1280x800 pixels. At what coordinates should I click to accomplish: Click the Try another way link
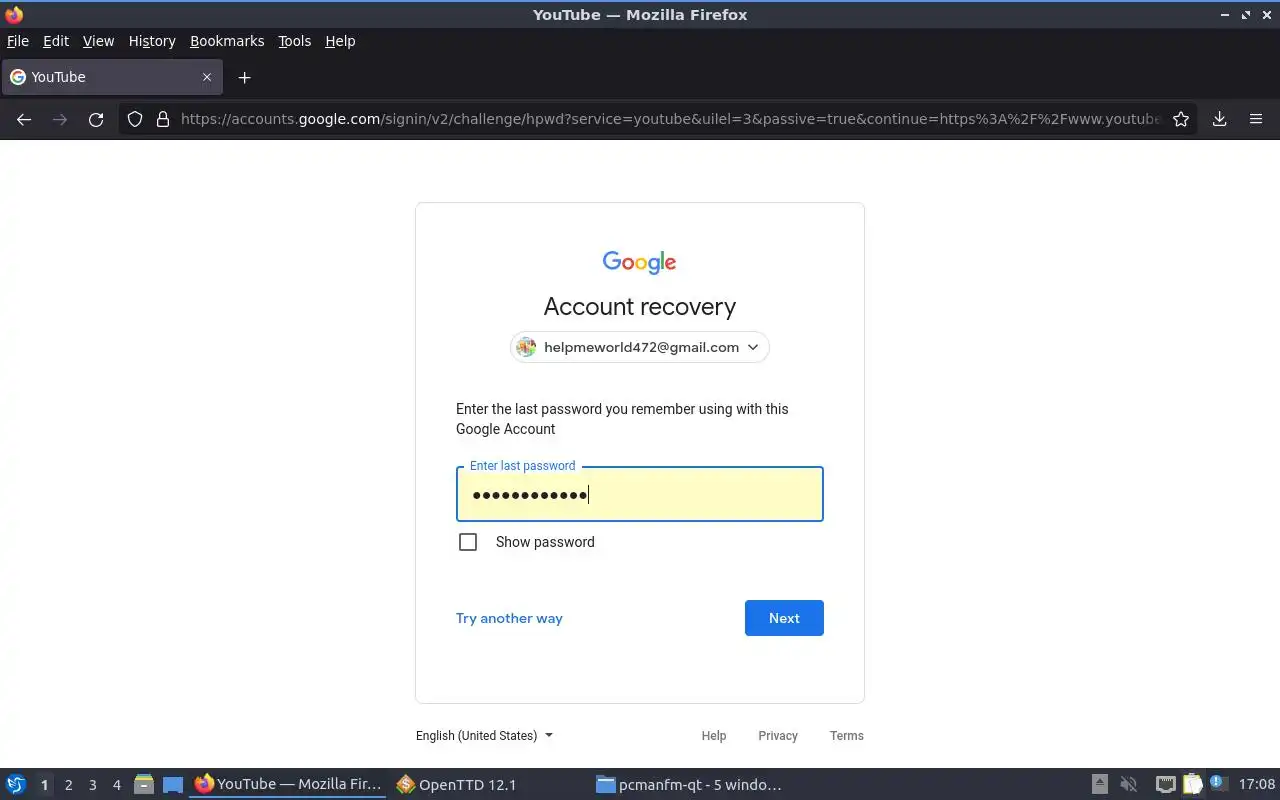point(509,618)
